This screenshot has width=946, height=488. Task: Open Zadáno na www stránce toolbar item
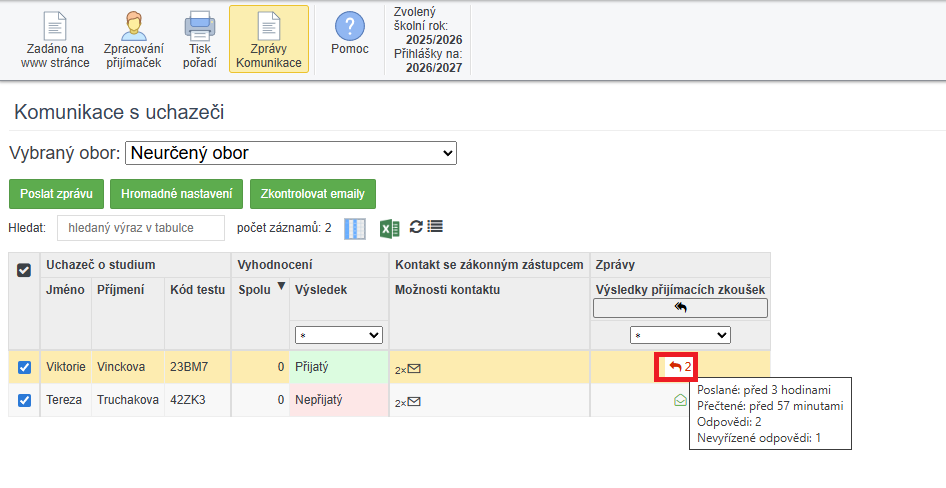[55, 39]
